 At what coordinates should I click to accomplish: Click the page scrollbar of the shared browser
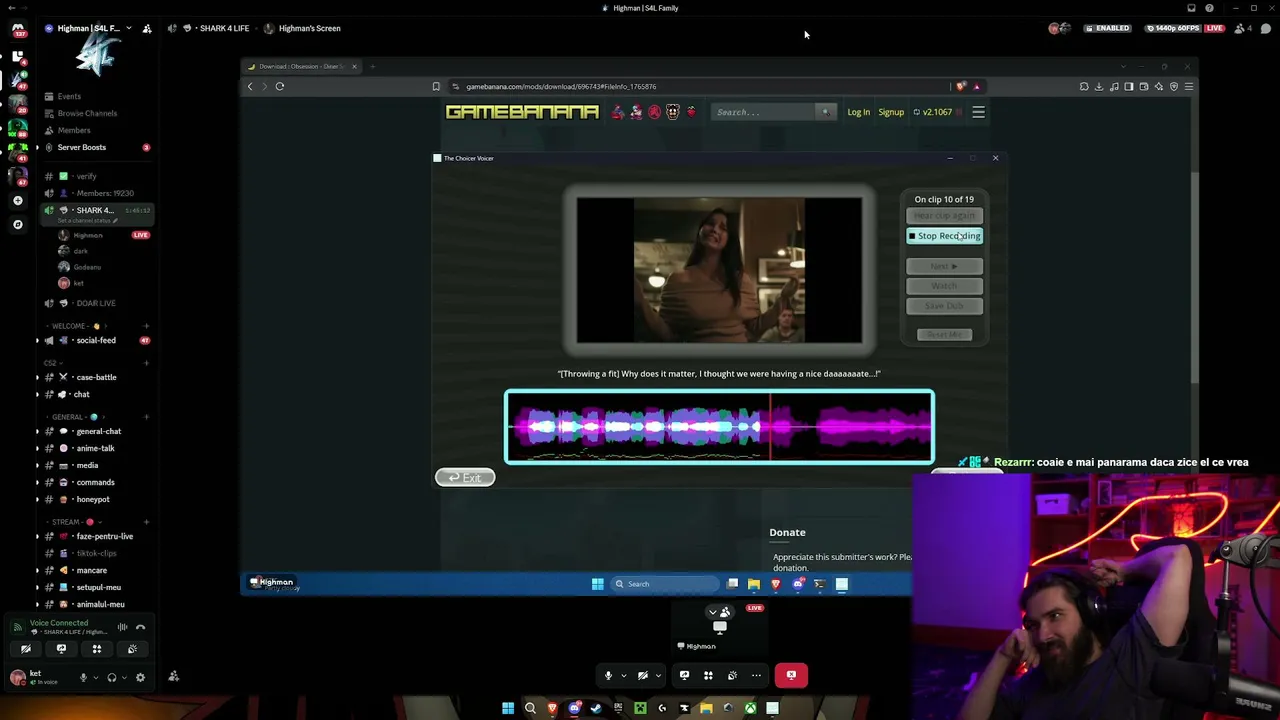[x=1193, y=277]
